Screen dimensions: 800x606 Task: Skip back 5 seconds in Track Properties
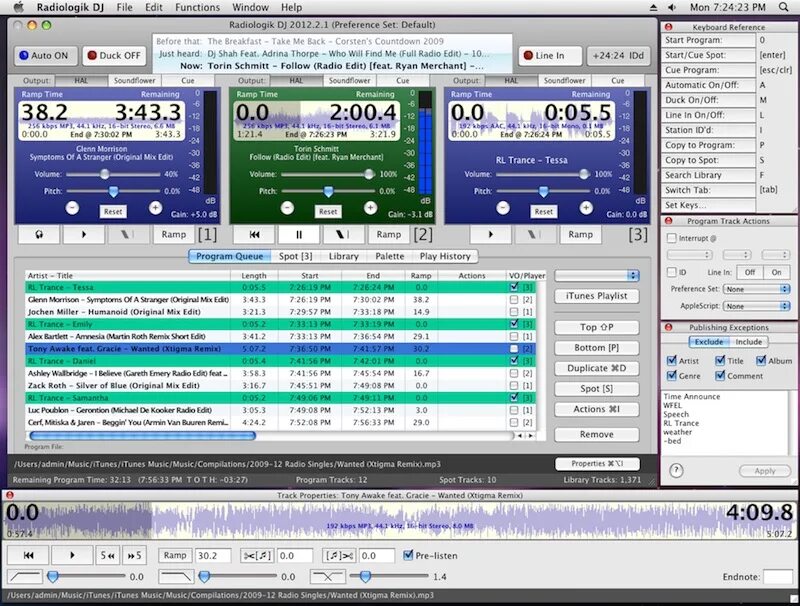coord(108,556)
